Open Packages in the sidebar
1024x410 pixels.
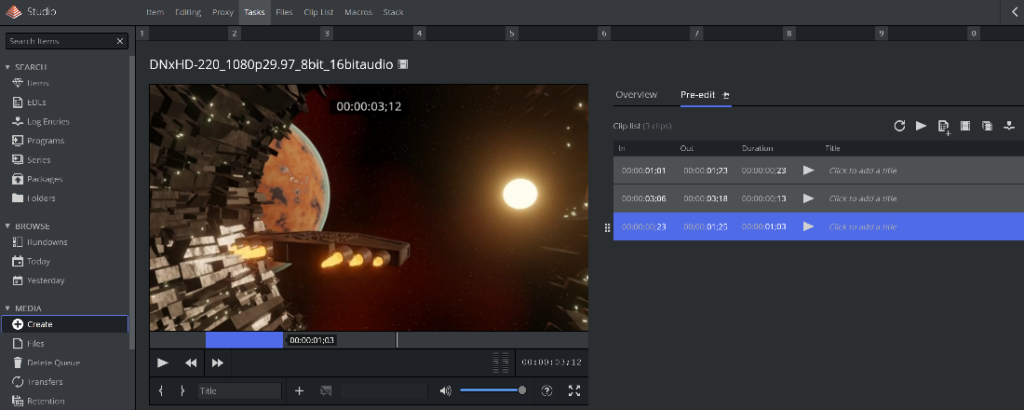coord(44,179)
